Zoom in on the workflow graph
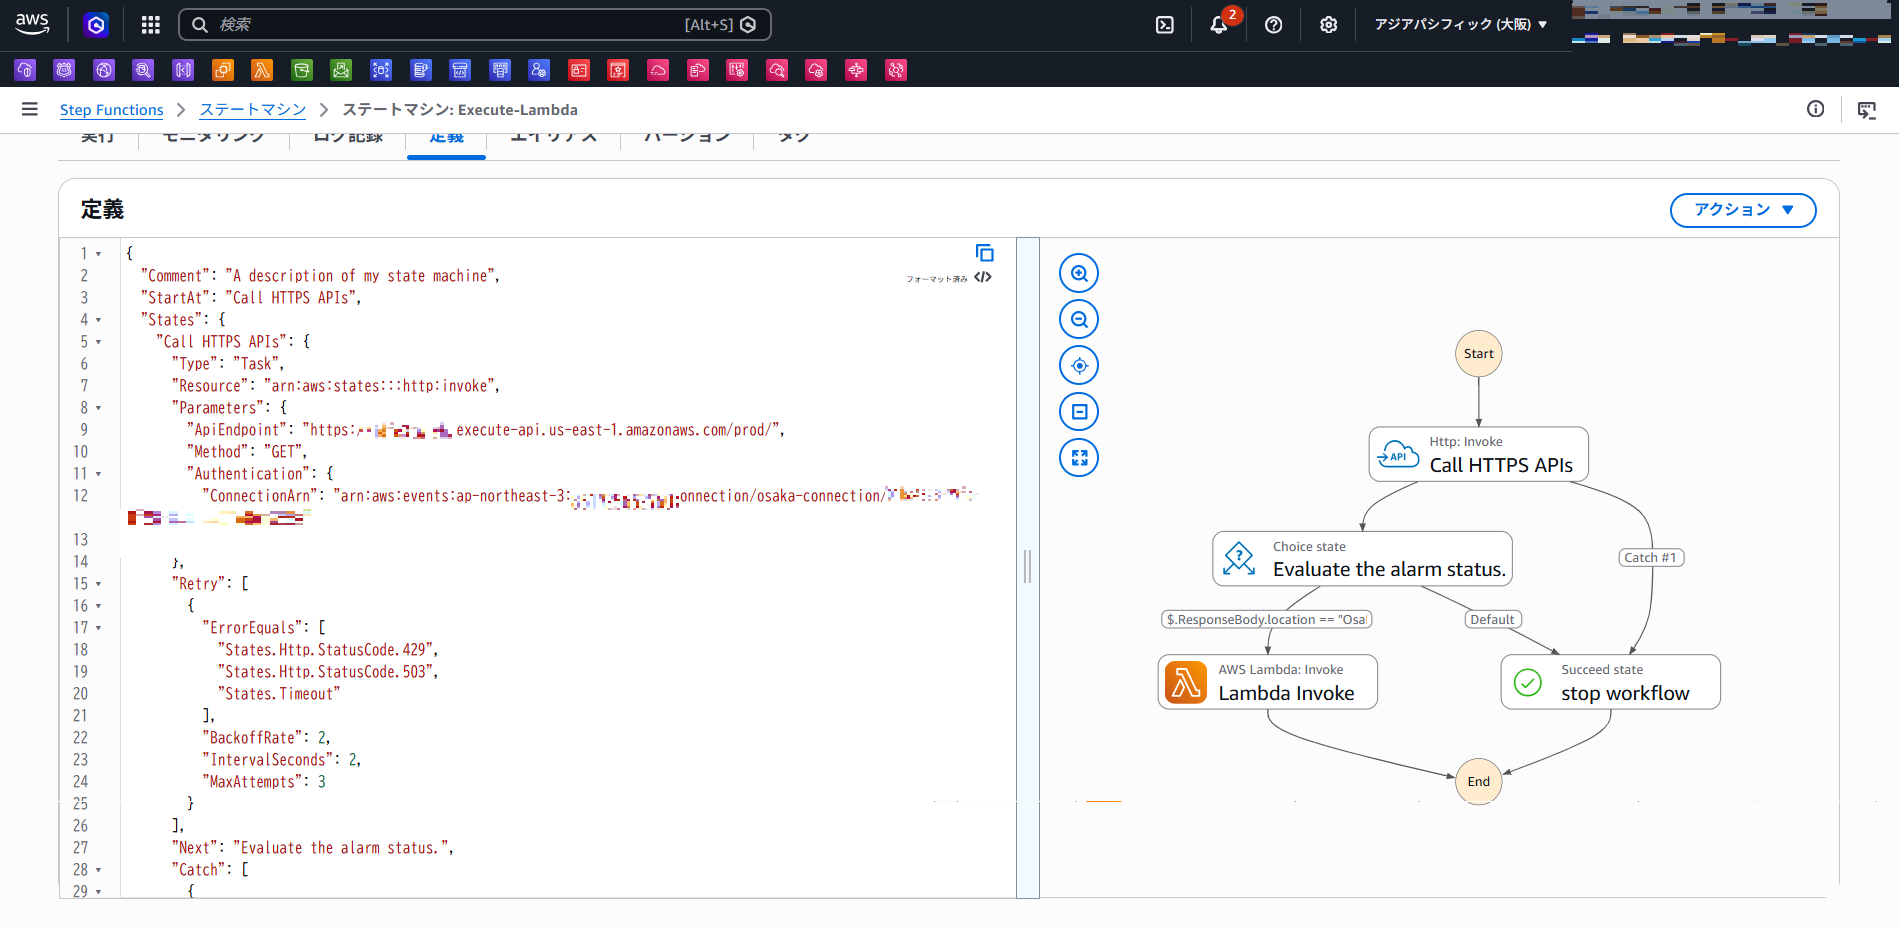This screenshot has width=1899, height=928. click(1079, 273)
